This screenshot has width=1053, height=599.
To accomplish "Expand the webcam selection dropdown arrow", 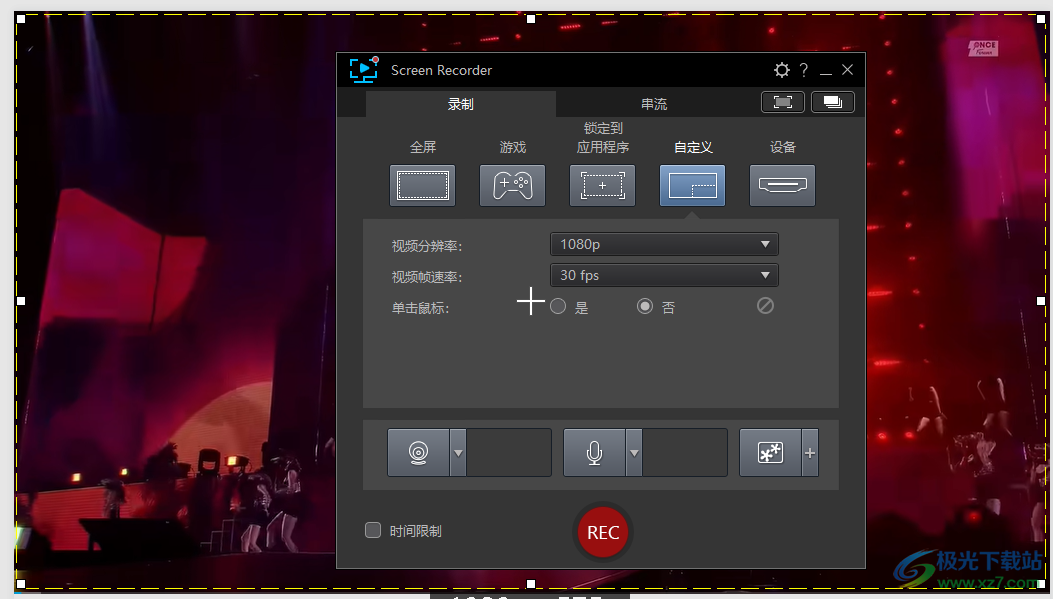I will click(x=458, y=452).
